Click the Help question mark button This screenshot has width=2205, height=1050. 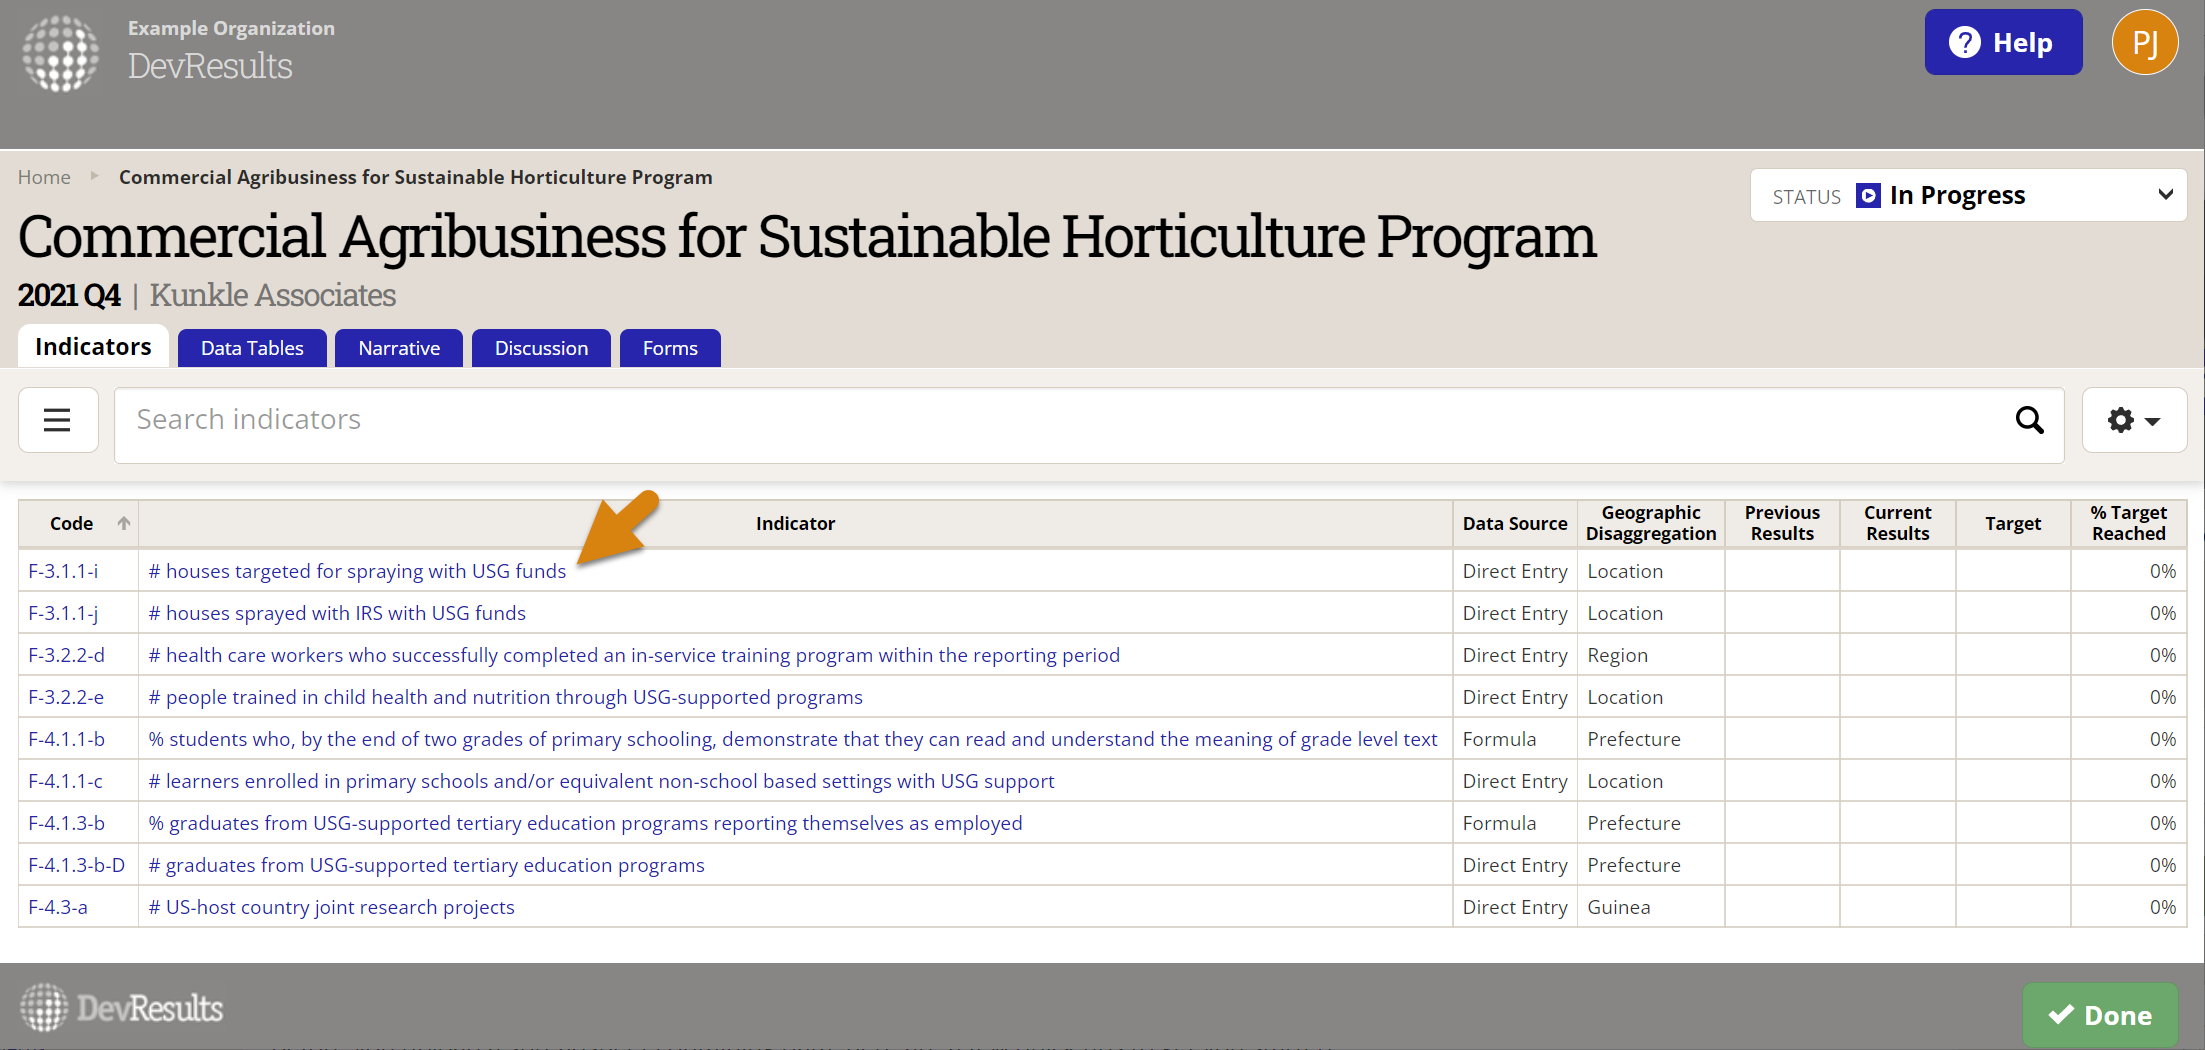point(2003,43)
